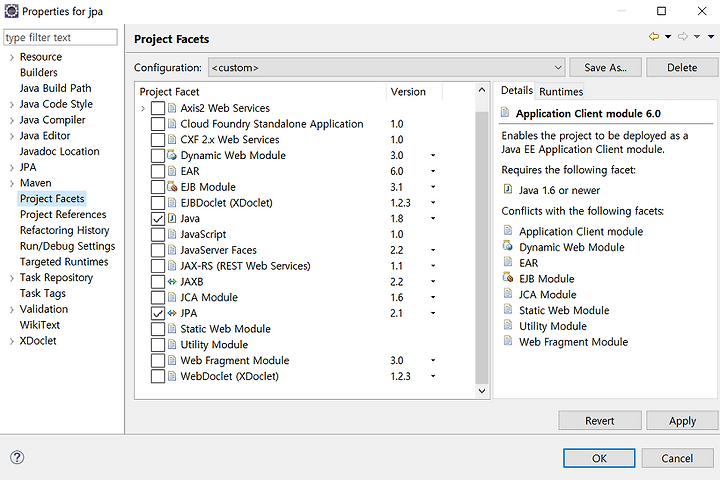
Task: Click the WebDoclet (XDoclet) icon
Action: click(x=172, y=376)
